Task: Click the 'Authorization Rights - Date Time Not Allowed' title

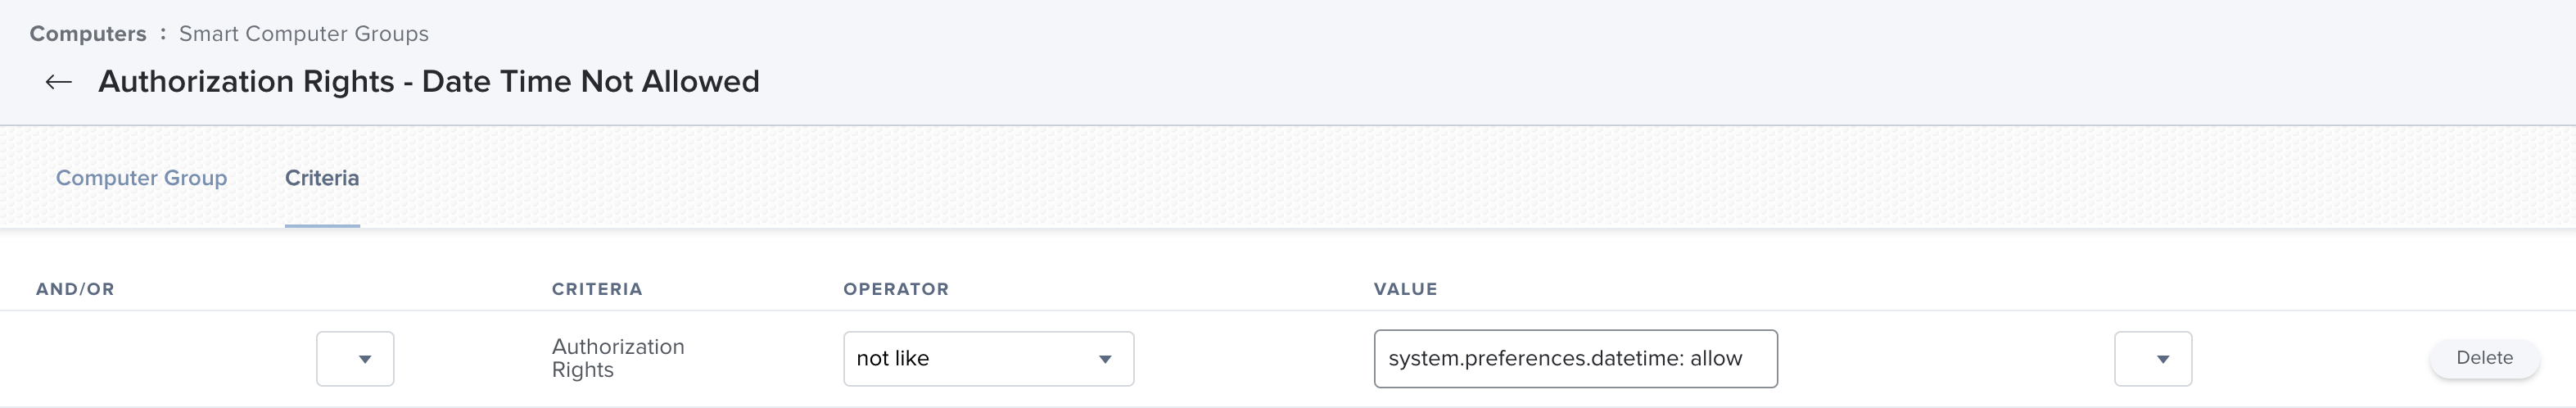Action: tap(428, 81)
